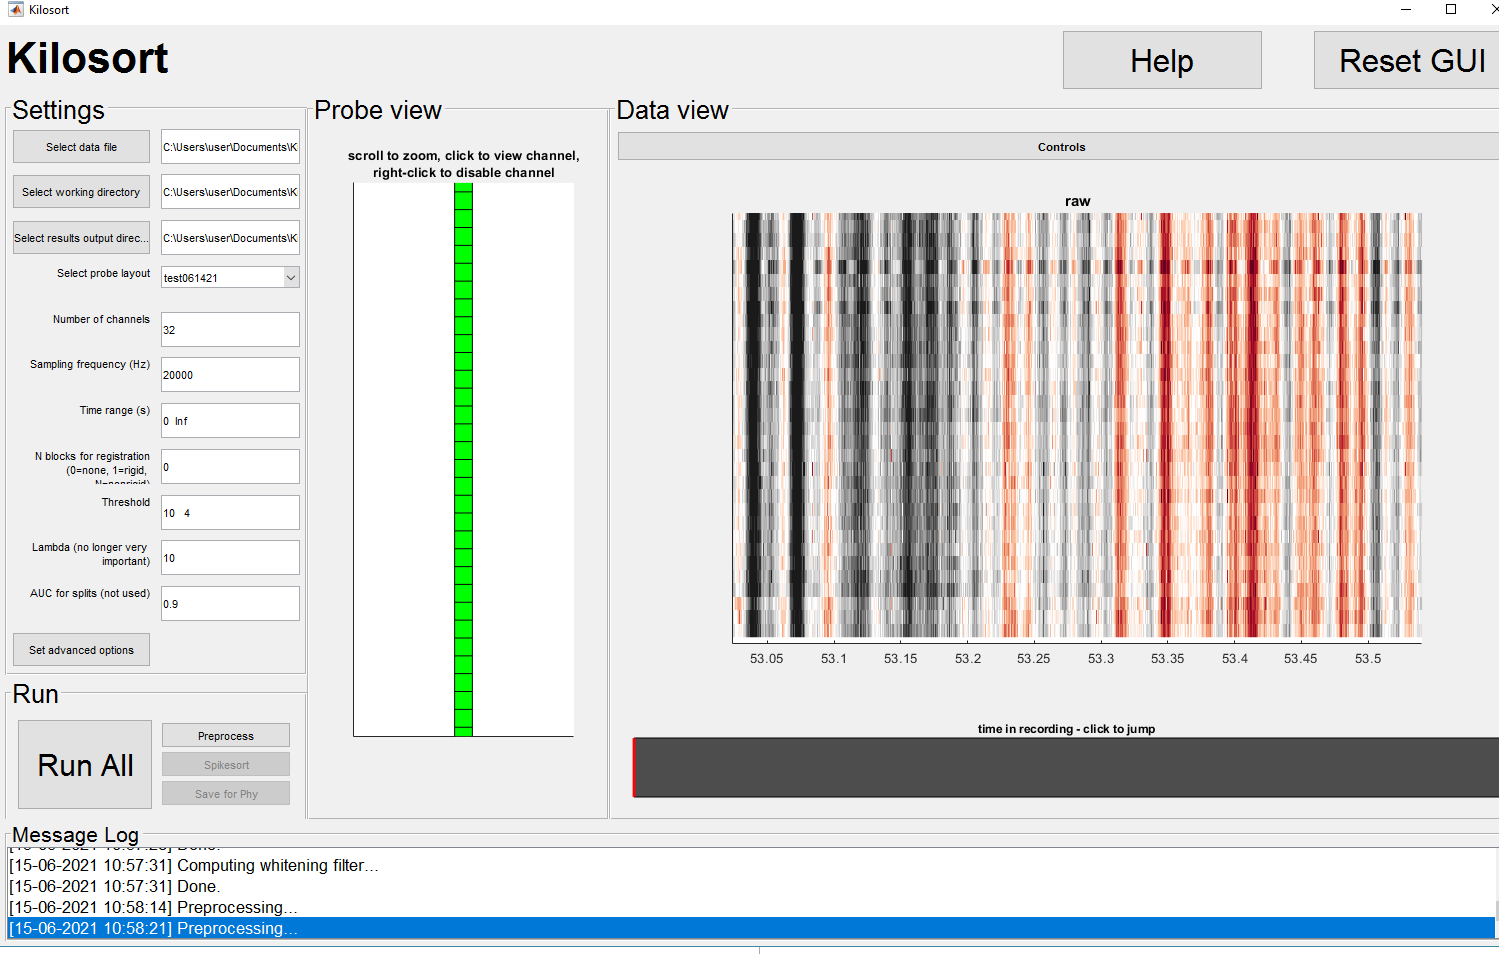Click the Threshold value field

(229, 512)
